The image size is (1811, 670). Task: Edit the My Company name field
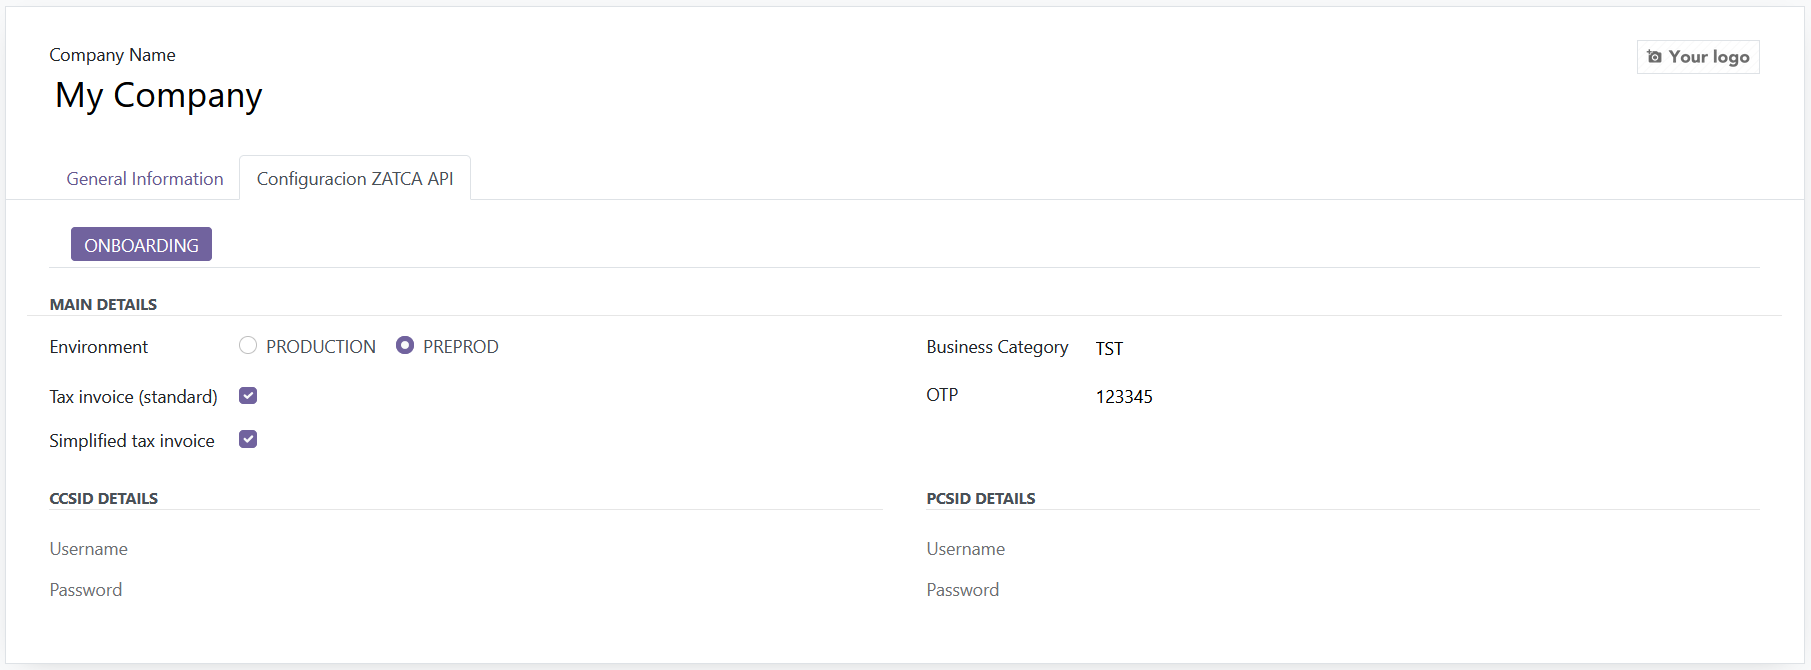coord(159,96)
